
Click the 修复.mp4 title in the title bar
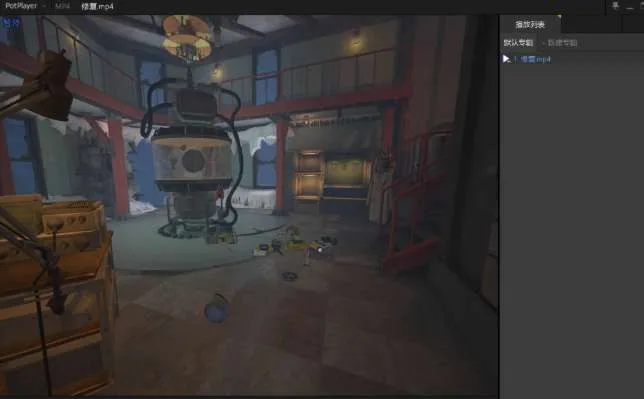[97, 7]
